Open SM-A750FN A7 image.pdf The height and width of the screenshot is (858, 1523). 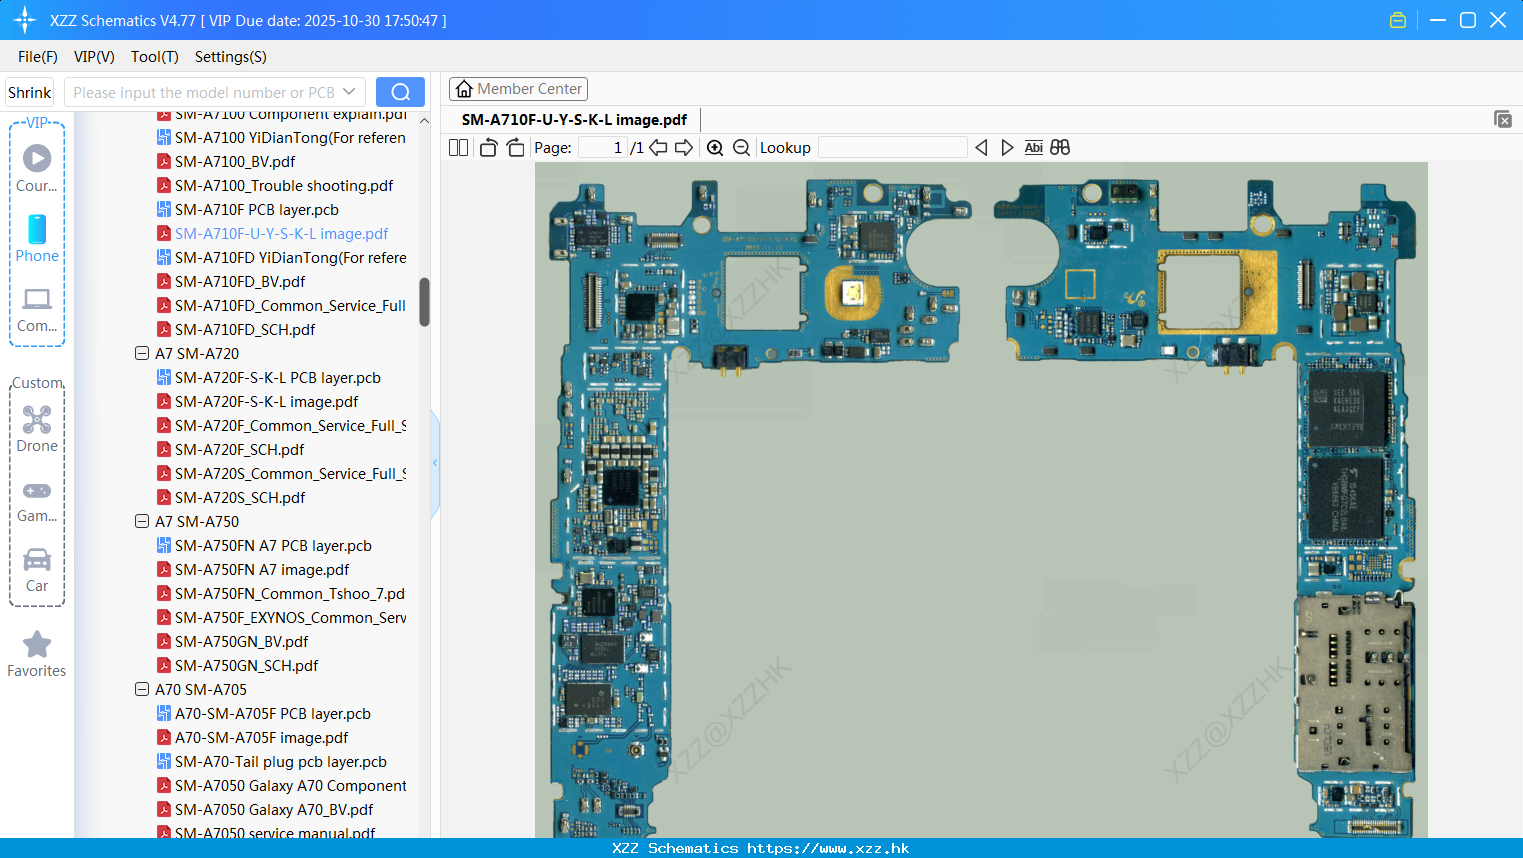tap(262, 569)
